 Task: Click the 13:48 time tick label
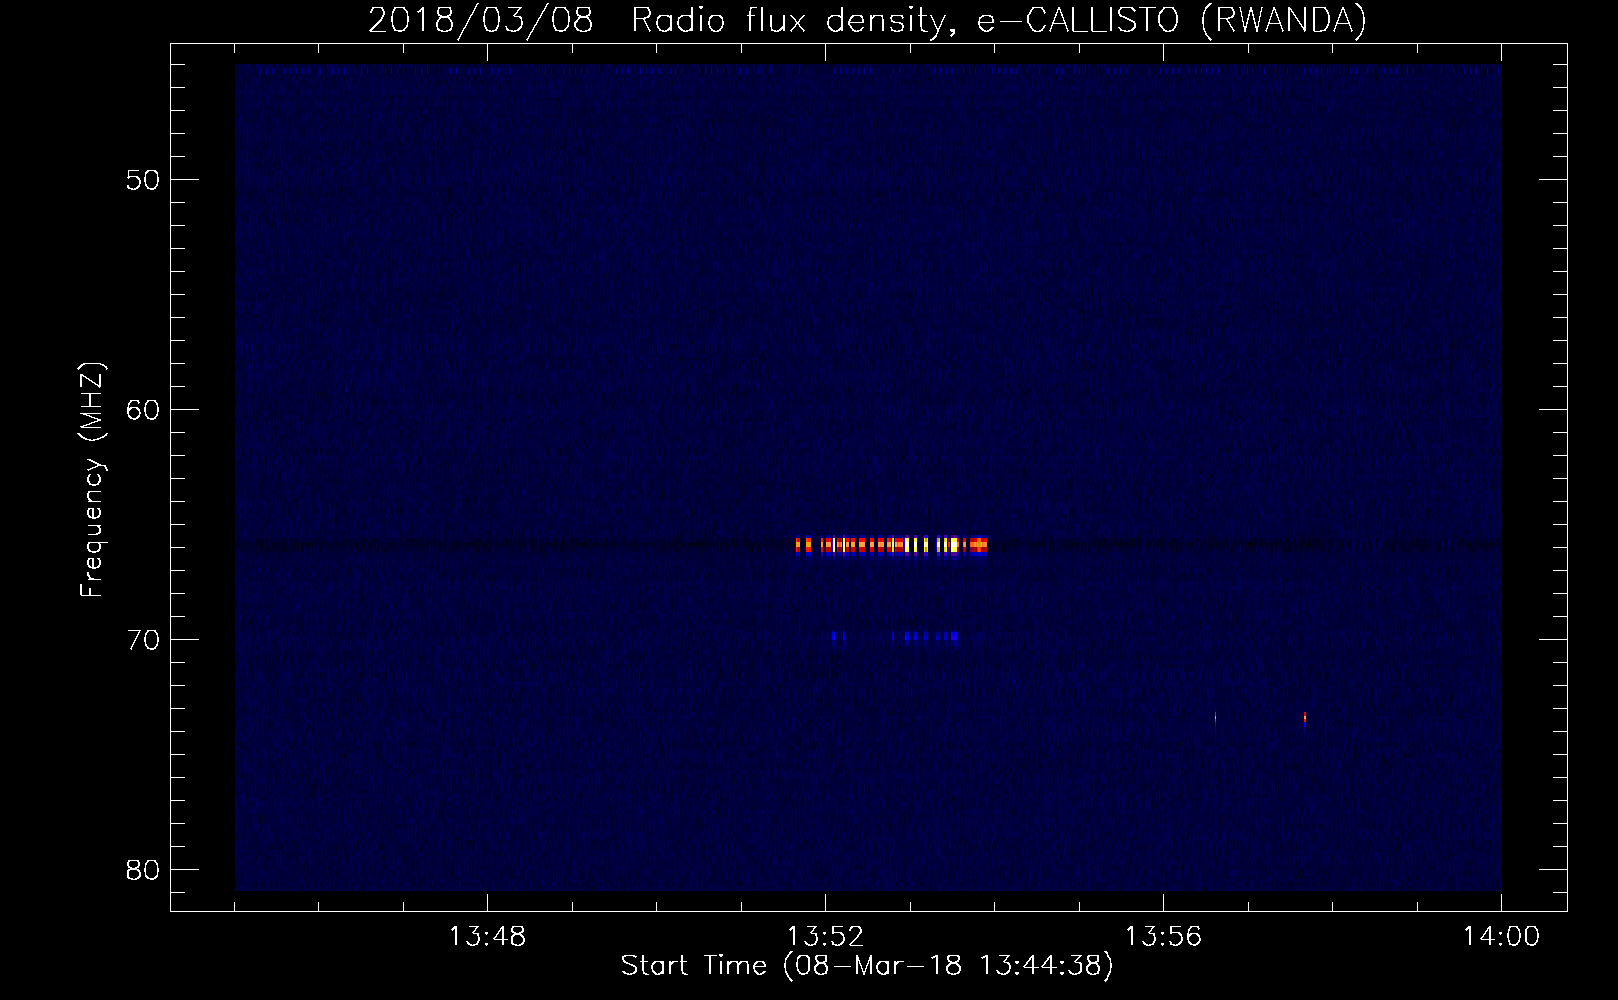tap(487, 937)
